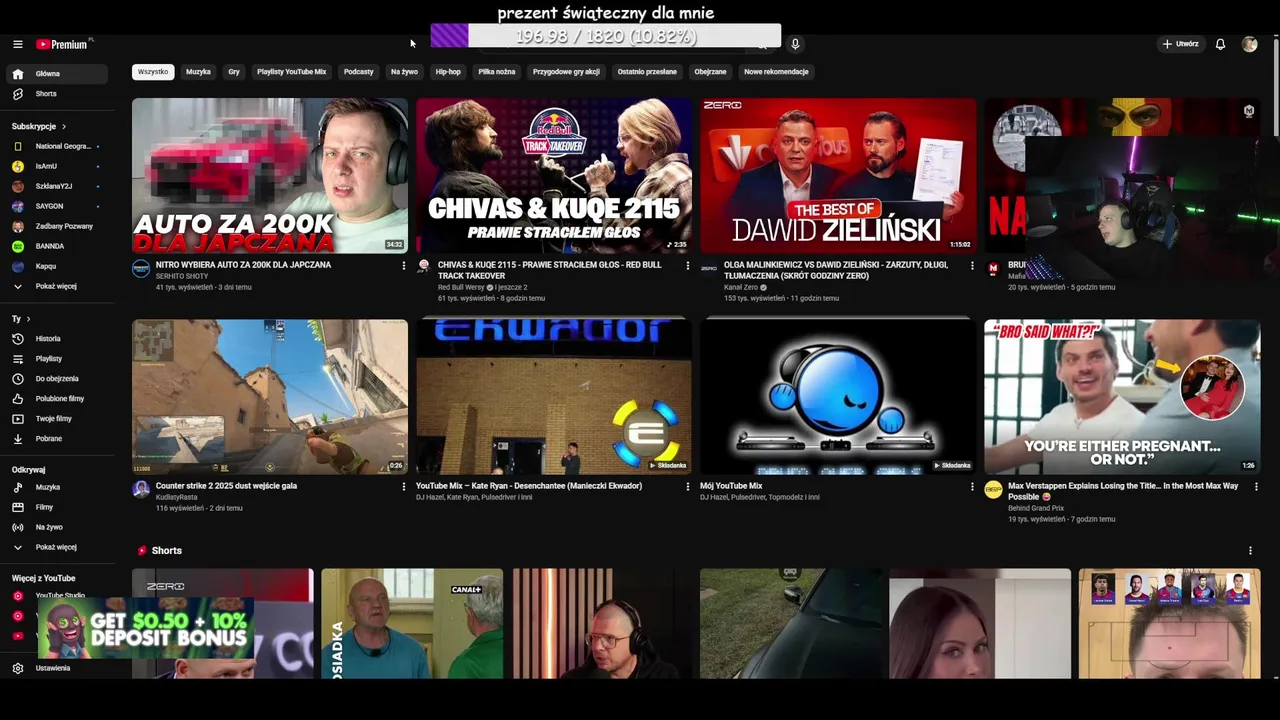Open Mój YouTube Mix thumbnail
1280x720 pixels.
(838, 397)
